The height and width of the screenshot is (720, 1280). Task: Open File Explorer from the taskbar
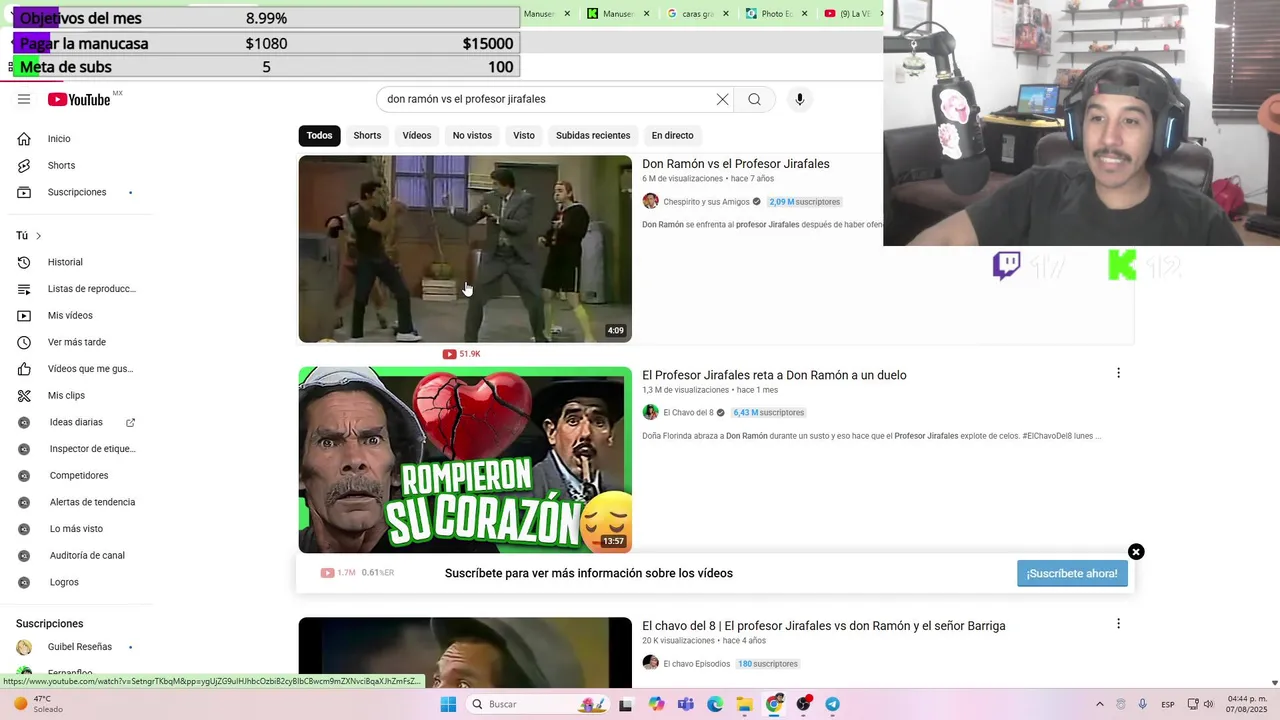[744, 704]
